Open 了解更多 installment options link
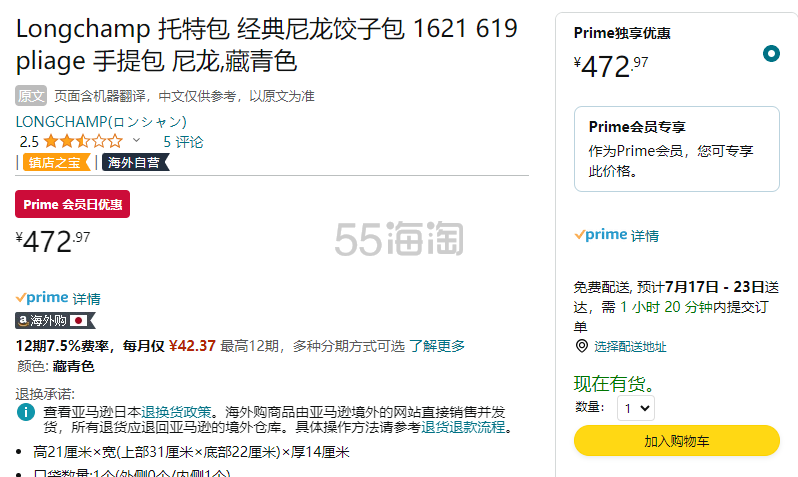 coord(437,346)
